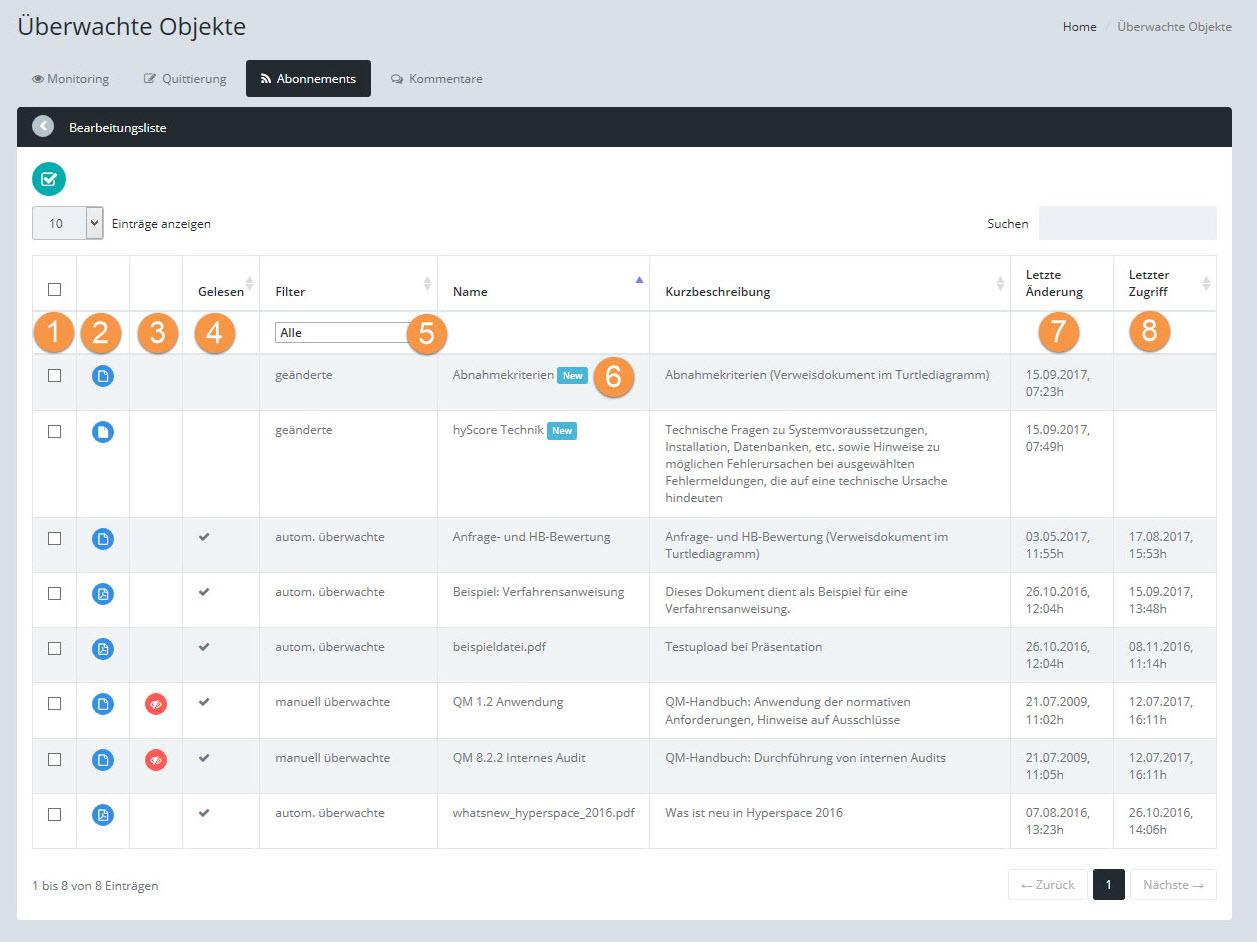Viewport: 1257px width, 942px height.
Task: Open document icon for Abnahmekriterien row
Action: click(x=103, y=376)
